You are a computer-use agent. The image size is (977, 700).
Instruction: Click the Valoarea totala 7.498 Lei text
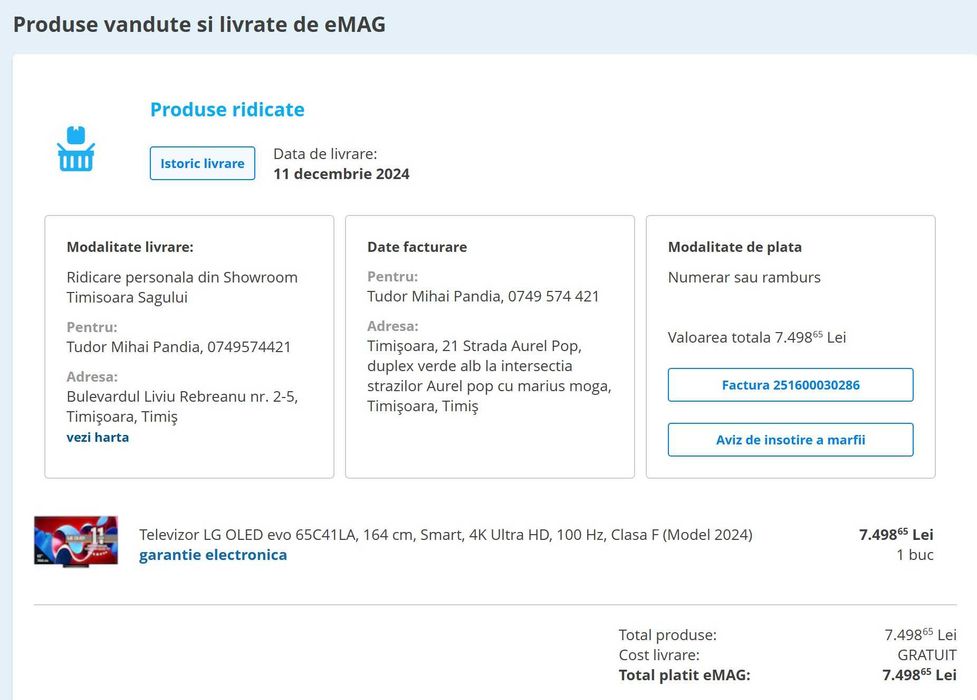coord(757,337)
